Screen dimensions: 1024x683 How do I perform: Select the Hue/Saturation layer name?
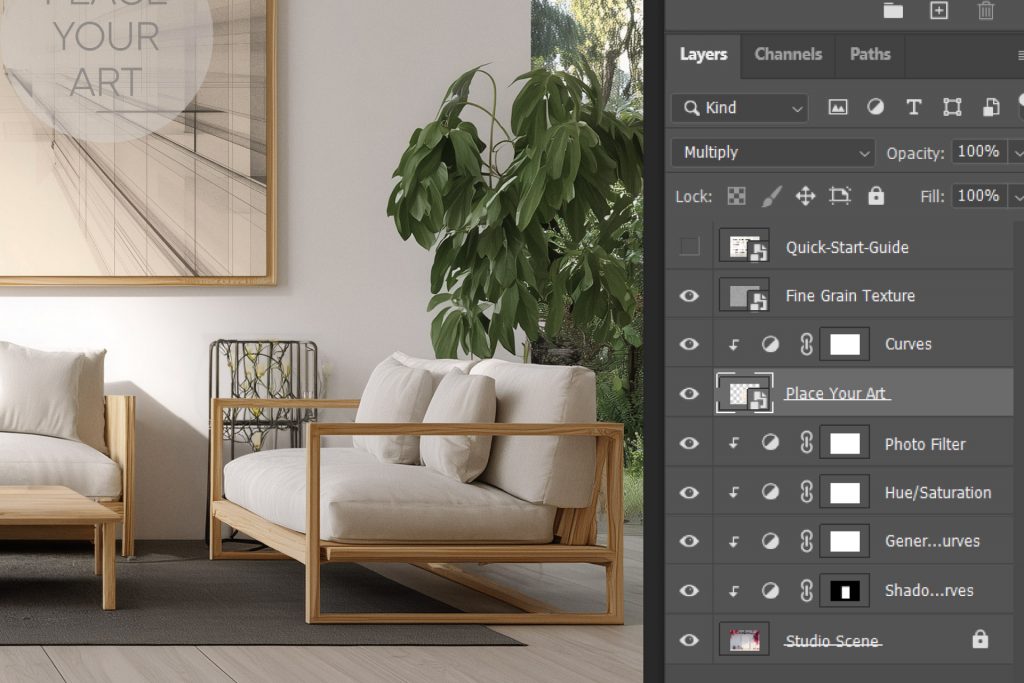coord(938,493)
